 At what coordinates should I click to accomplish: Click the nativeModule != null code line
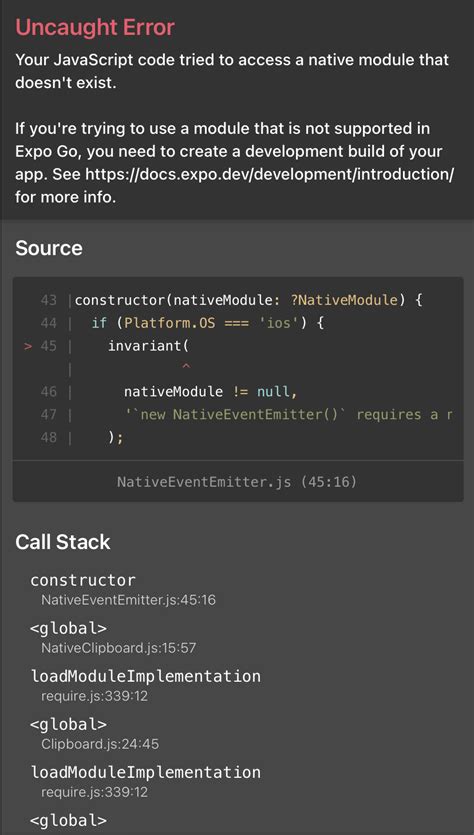210,392
